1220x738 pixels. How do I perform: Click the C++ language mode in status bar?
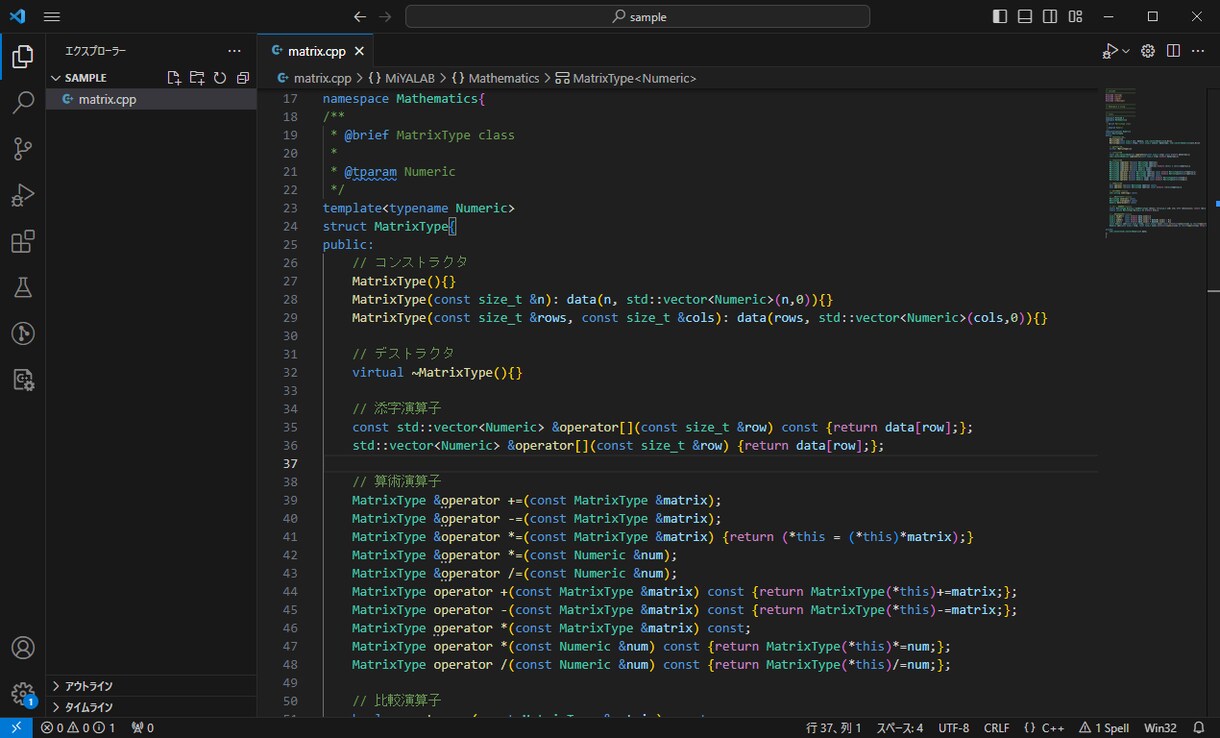point(1044,728)
